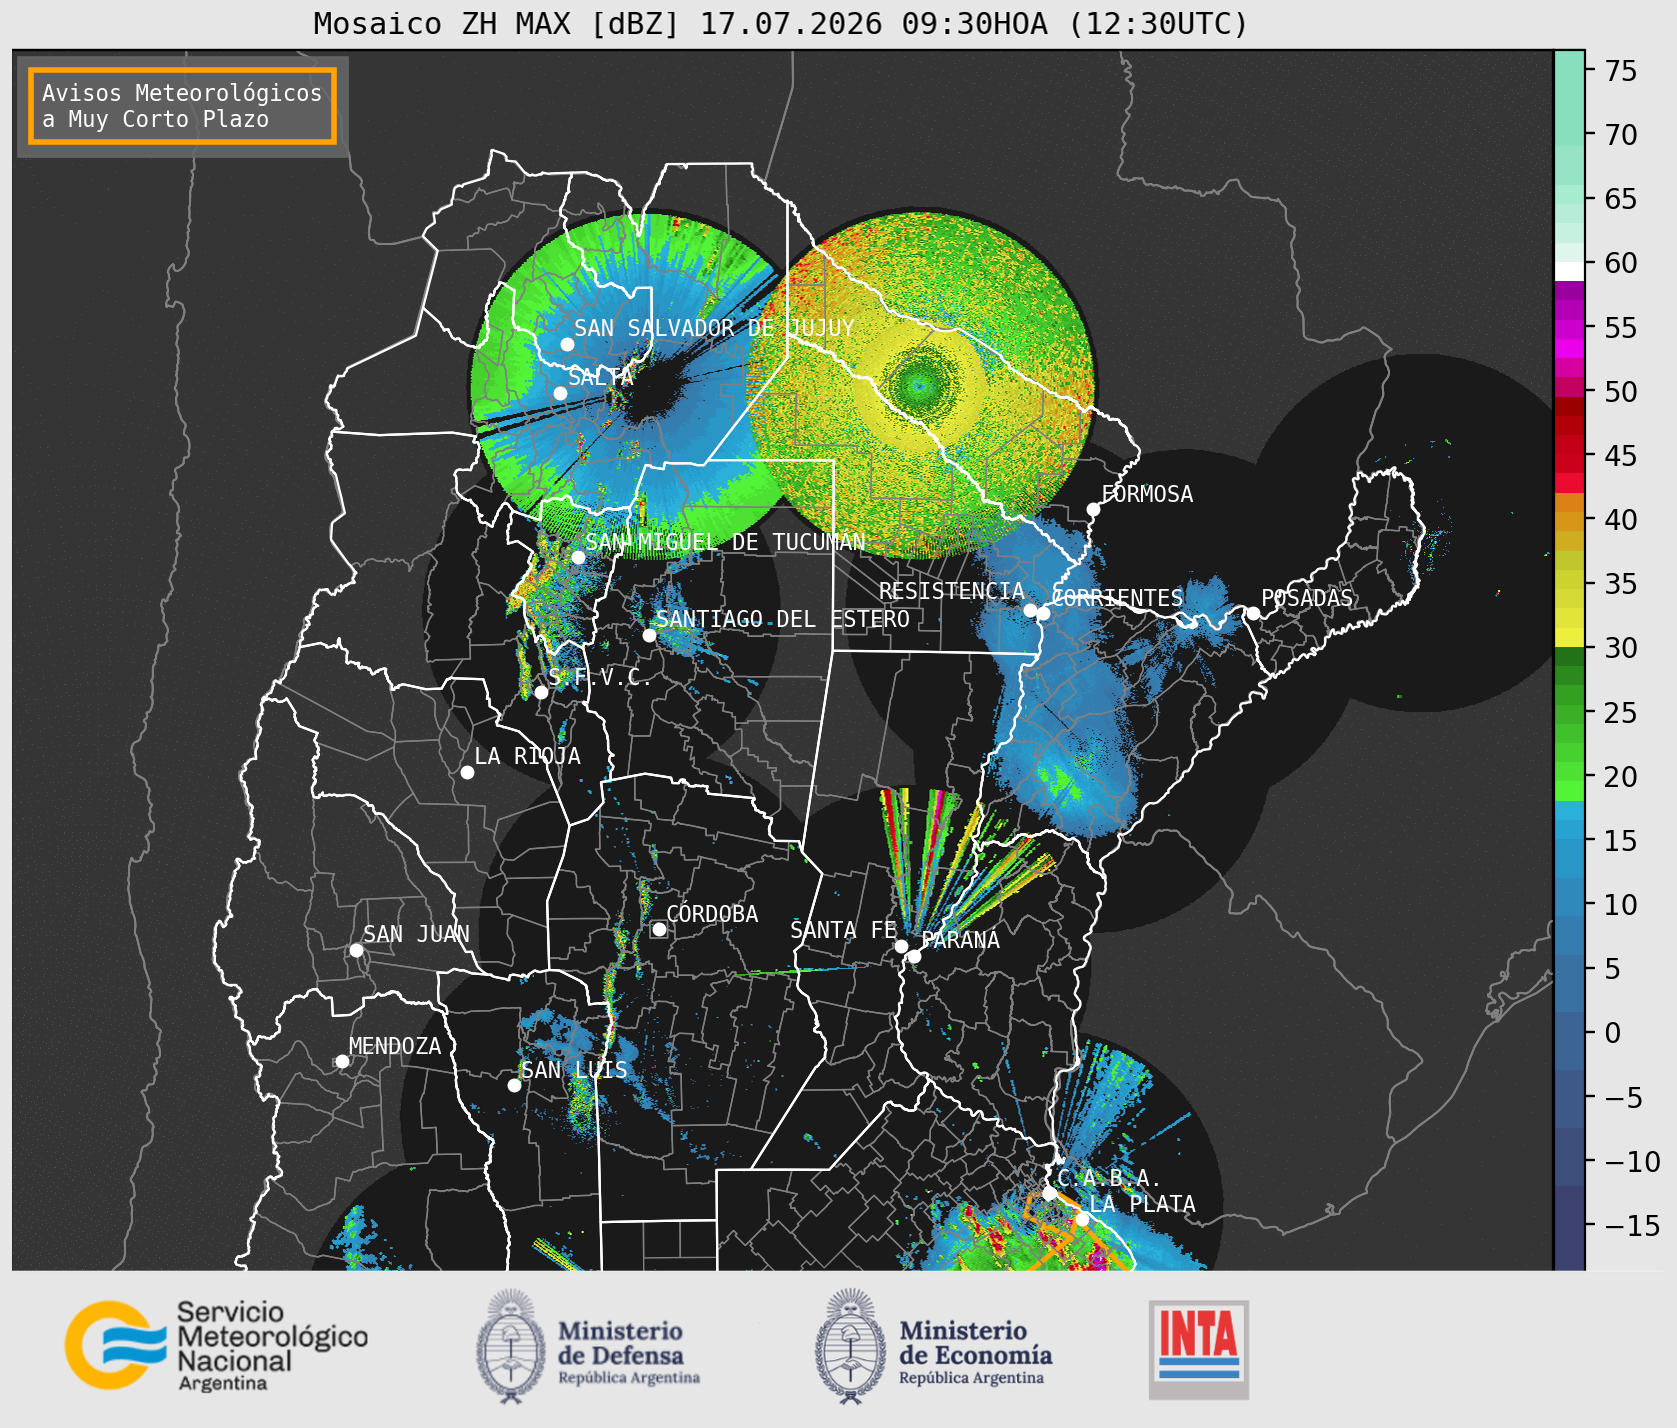The image size is (1677, 1428).
Task: Click the Posadas city marker dot
Action: coord(1252,613)
